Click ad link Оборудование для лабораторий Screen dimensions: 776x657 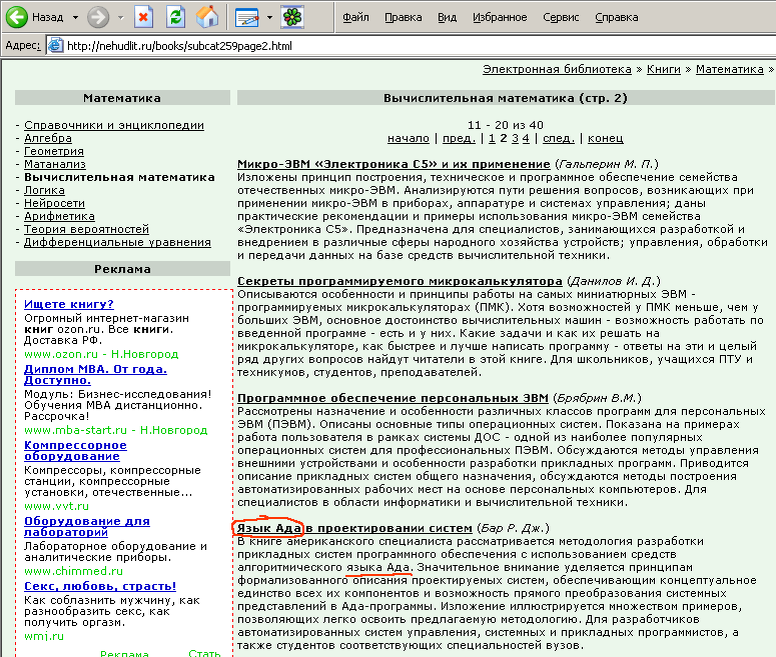tap(87, 526)
